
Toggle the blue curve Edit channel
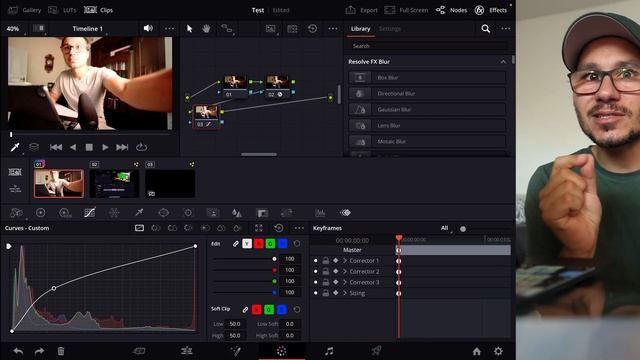click(282, 244)
